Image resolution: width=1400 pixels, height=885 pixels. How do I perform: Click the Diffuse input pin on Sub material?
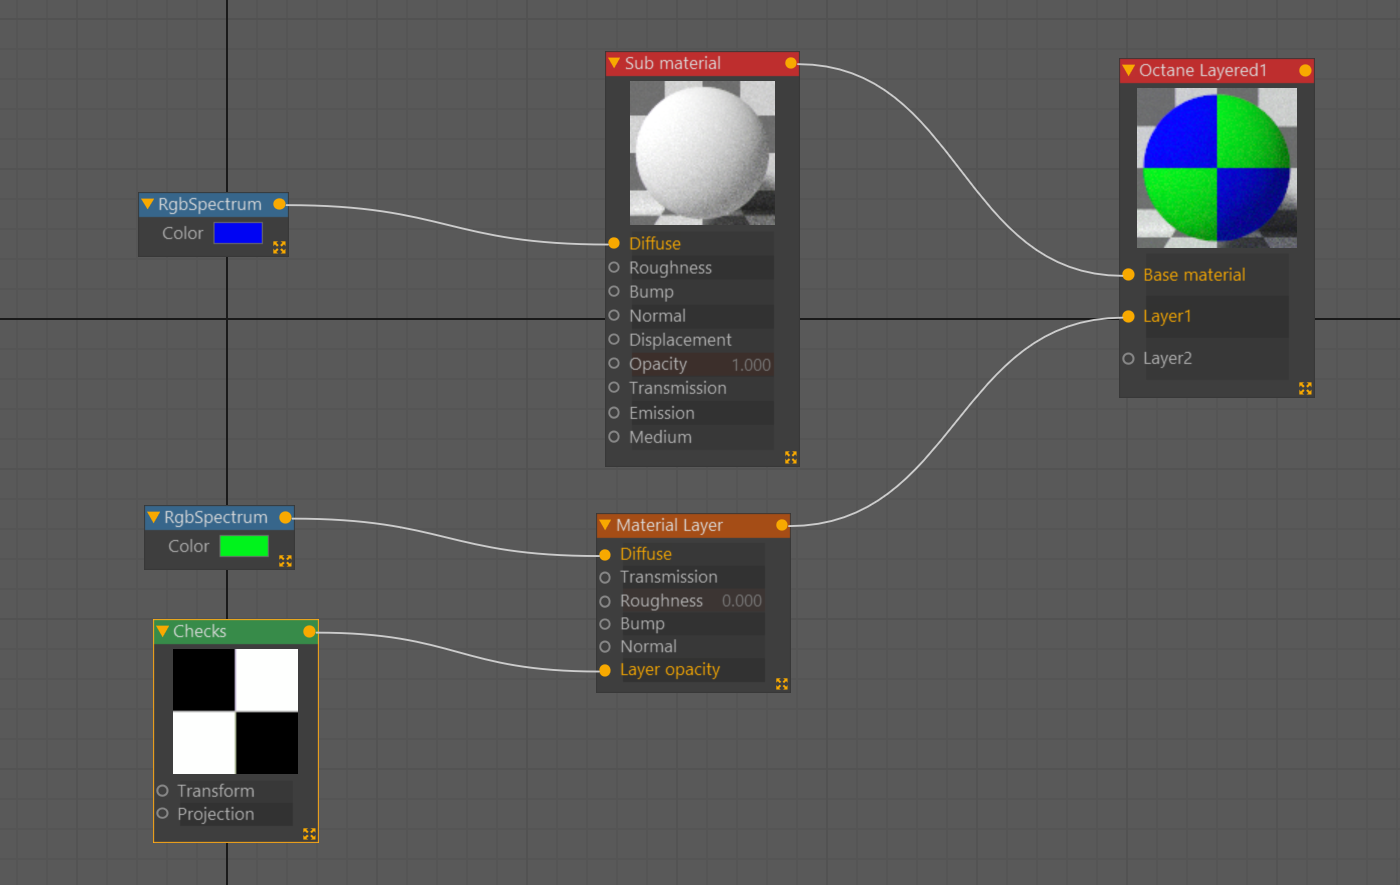tap(614, 243)
